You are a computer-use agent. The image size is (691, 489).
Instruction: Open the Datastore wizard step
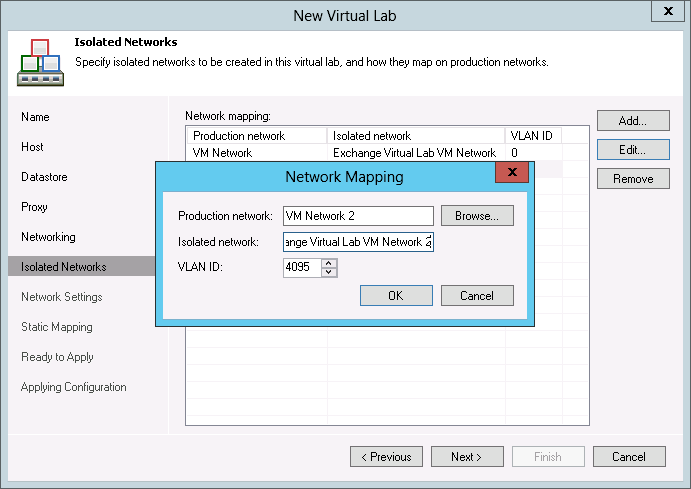click(44, 177)
